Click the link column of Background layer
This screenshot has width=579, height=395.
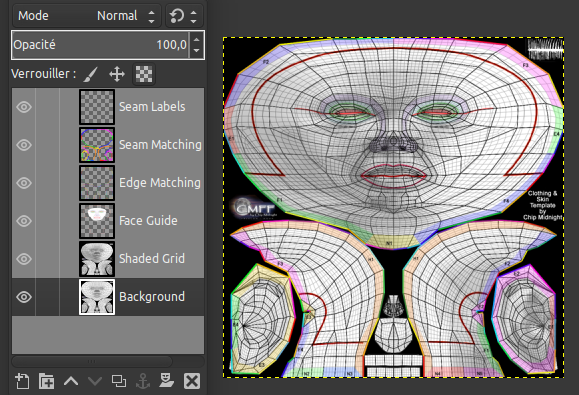click(48, 297)
